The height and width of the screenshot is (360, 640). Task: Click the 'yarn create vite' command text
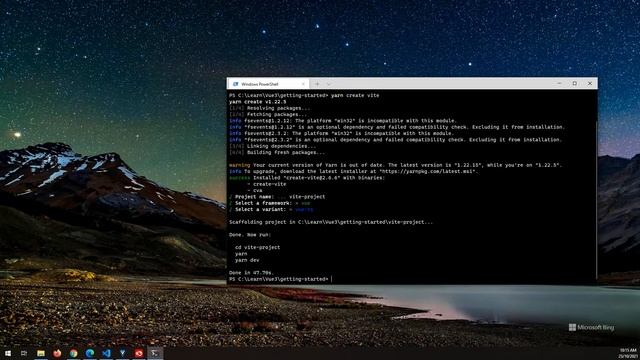[355, 96]
